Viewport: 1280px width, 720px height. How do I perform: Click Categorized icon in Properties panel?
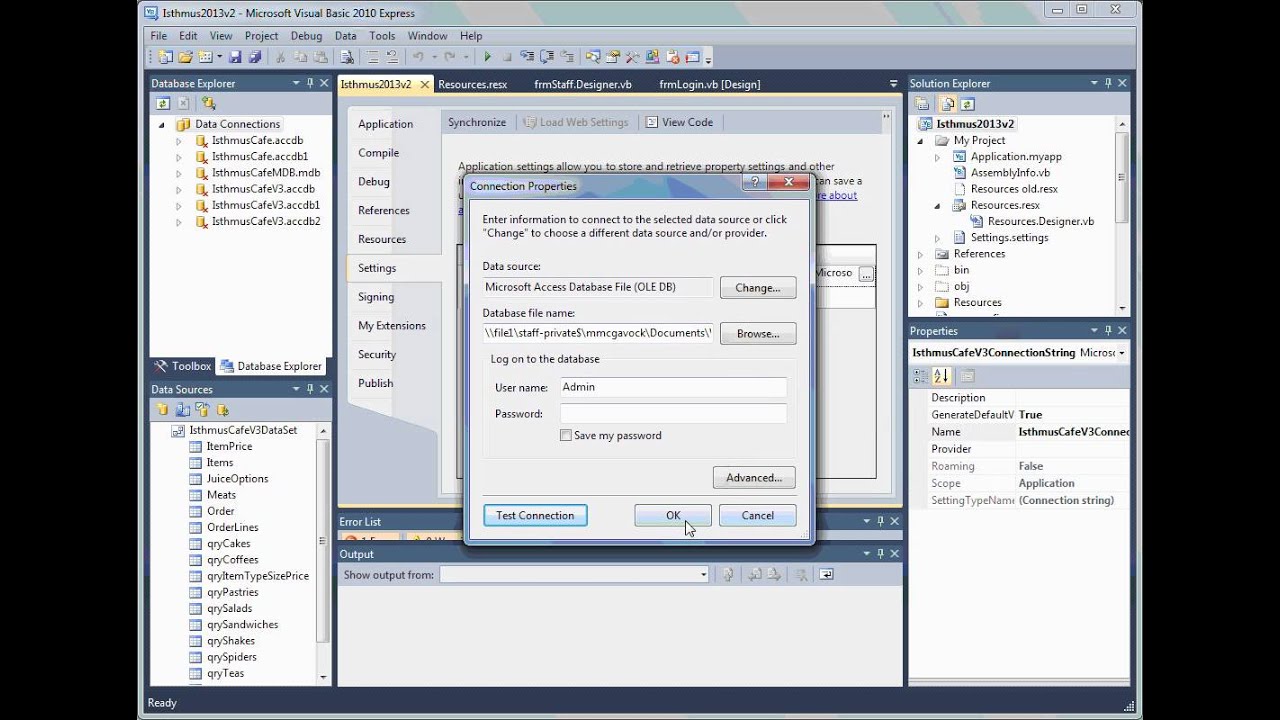click(x=922, y=376)
